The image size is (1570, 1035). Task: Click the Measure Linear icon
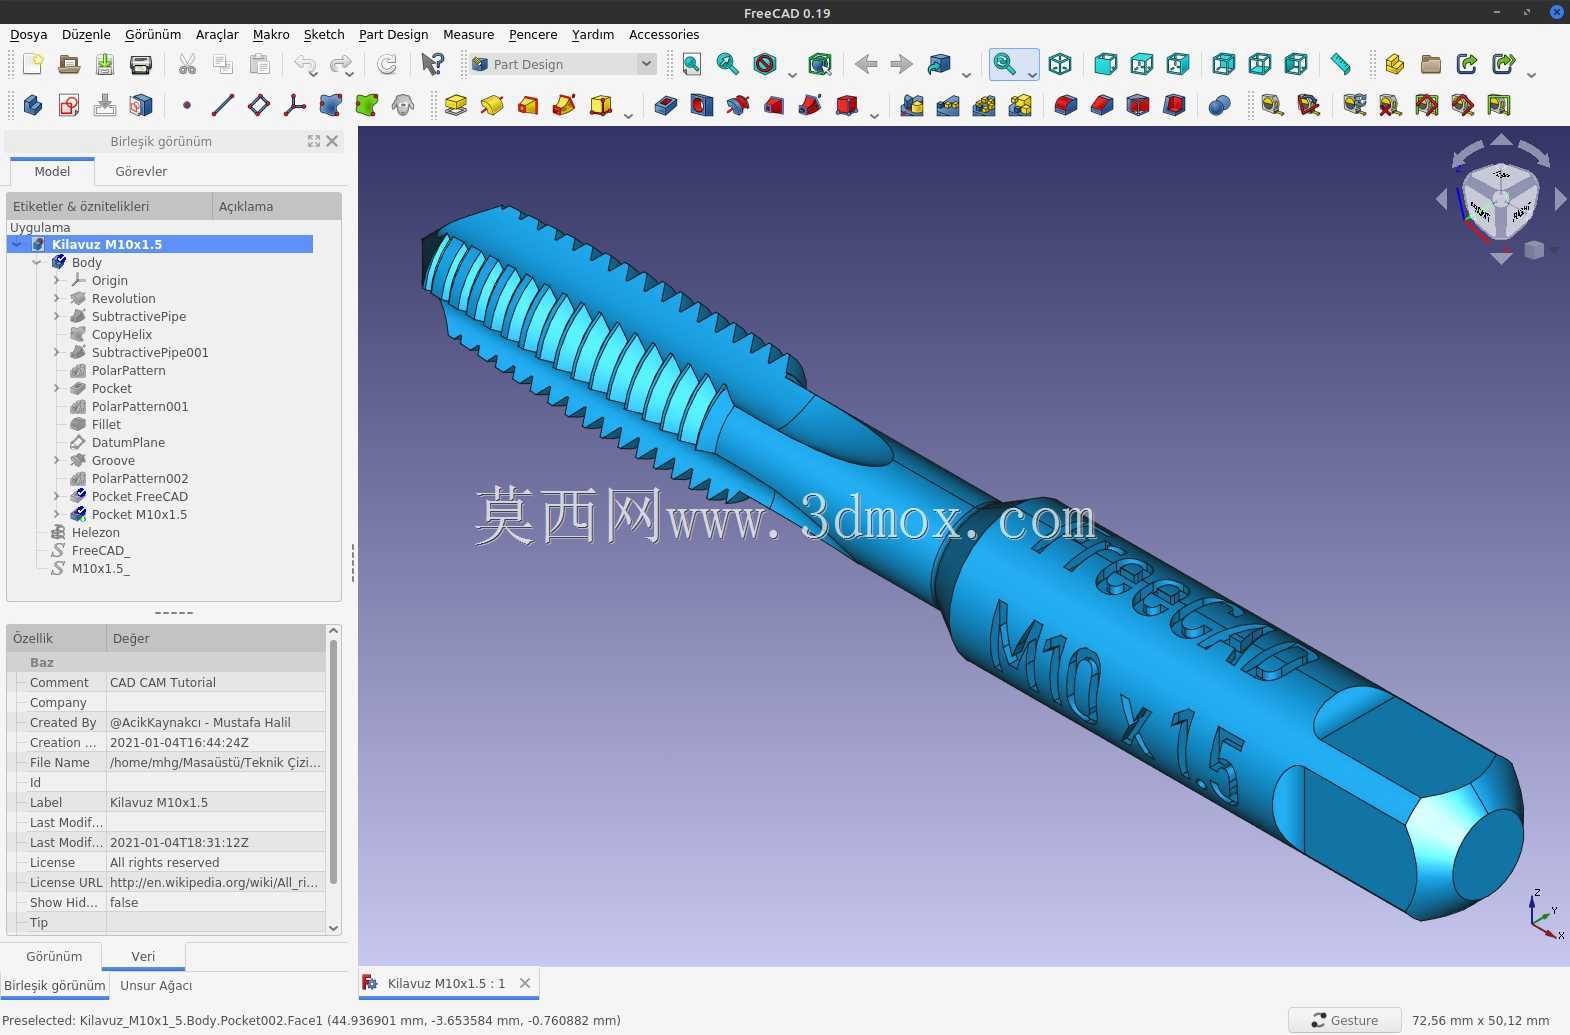1272,105
